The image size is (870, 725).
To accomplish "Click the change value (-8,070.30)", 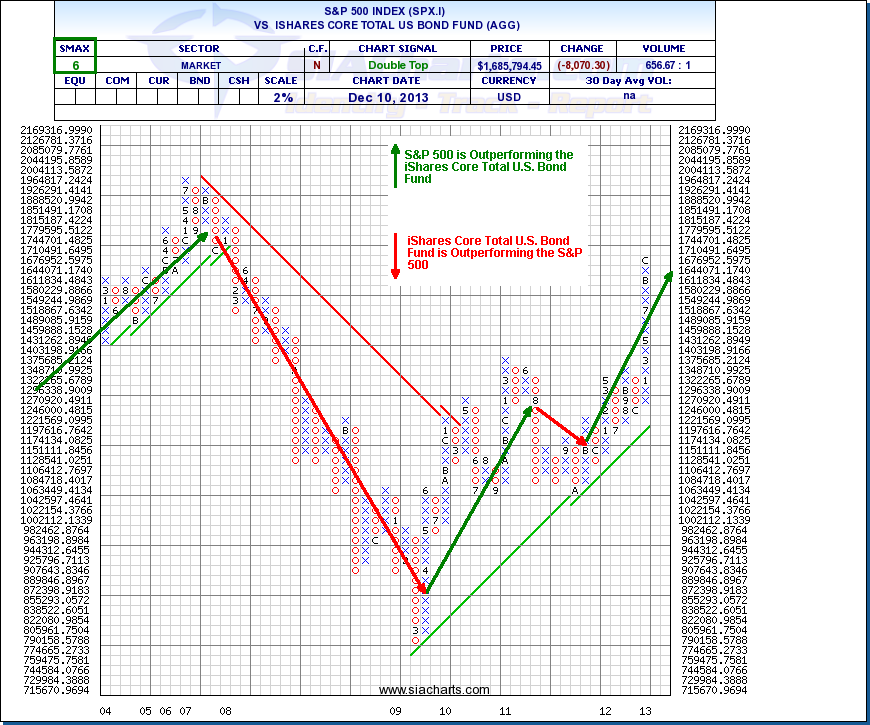I will pos(582,65).
